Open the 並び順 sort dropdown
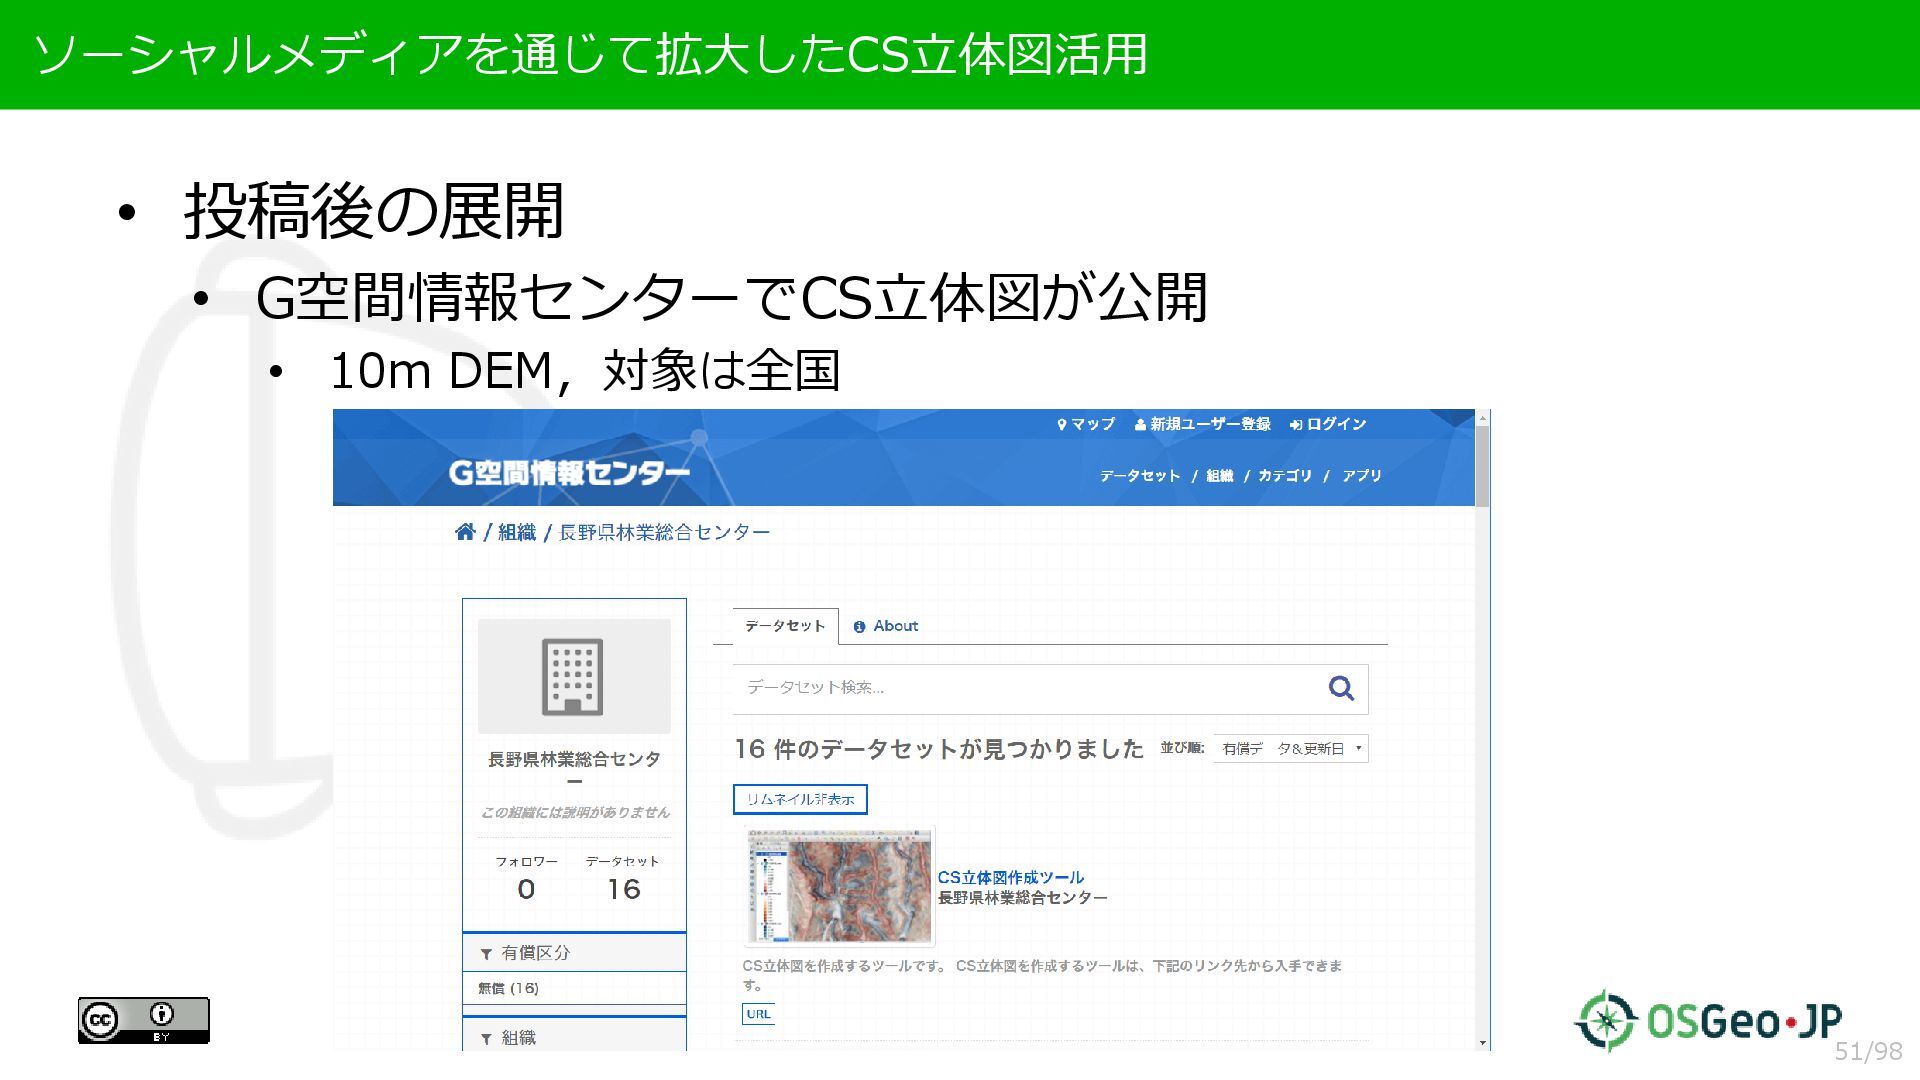 (x=1290, y=748)
